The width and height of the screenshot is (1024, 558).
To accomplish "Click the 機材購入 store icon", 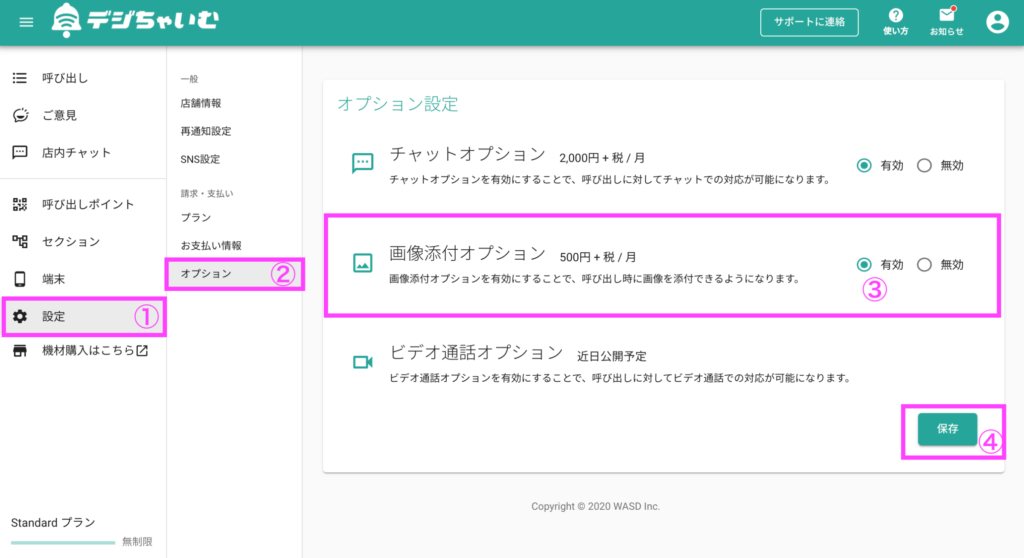I will [20, 351].
